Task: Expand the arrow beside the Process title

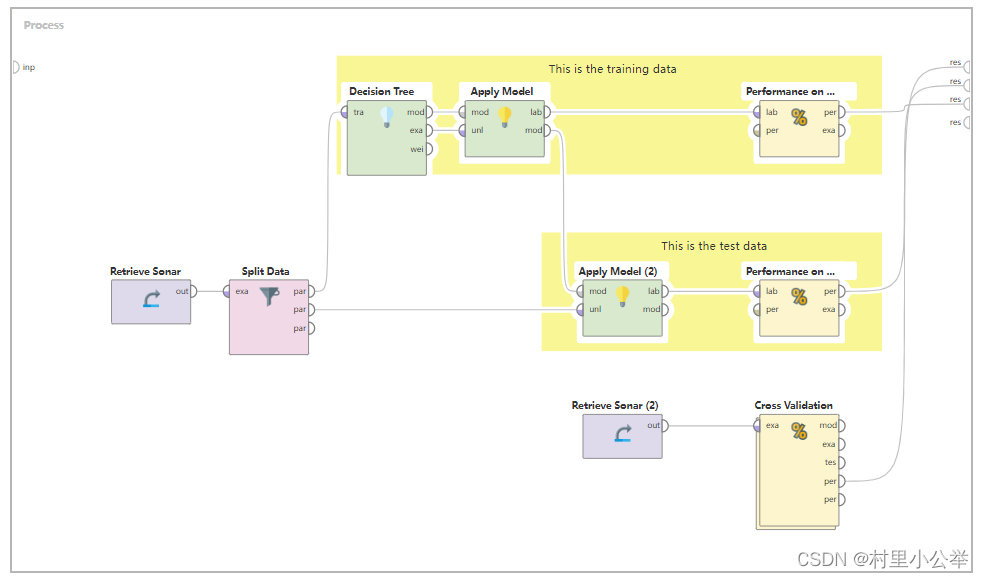Action: (18, 25)
